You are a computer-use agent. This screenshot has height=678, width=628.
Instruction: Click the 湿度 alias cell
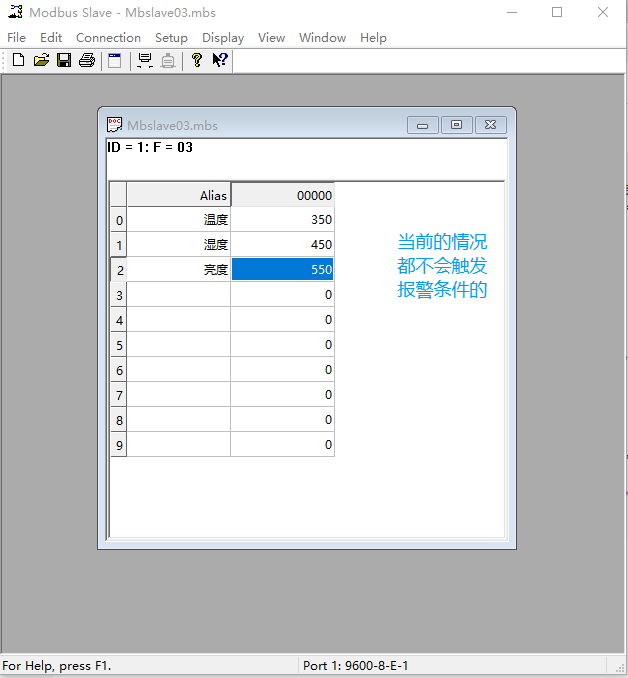179,245
